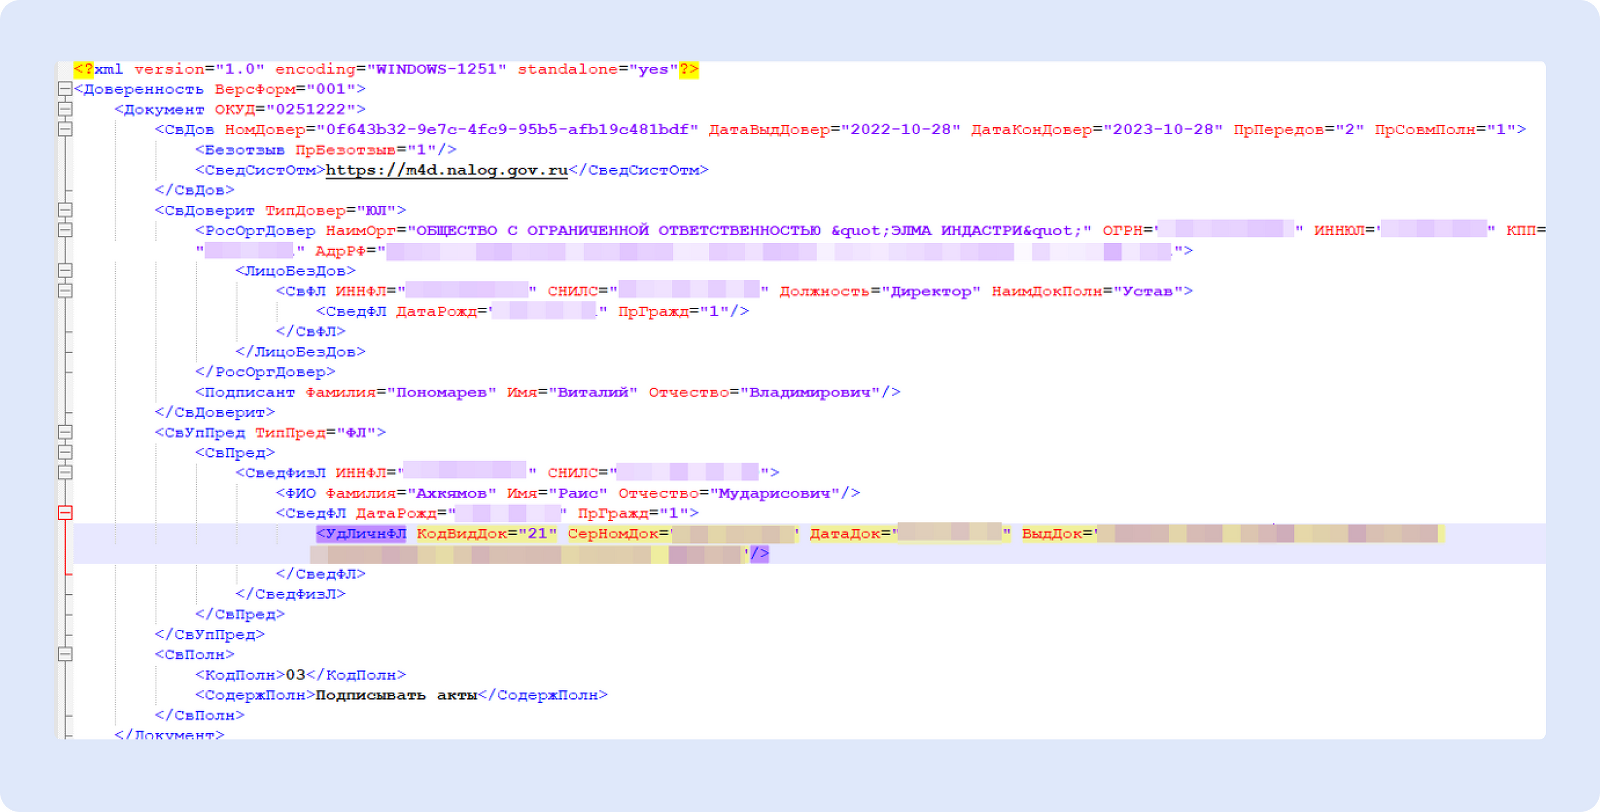Click Фамилия value "Пономарев"
The image size is (1600, 812).
coord(442,392)
